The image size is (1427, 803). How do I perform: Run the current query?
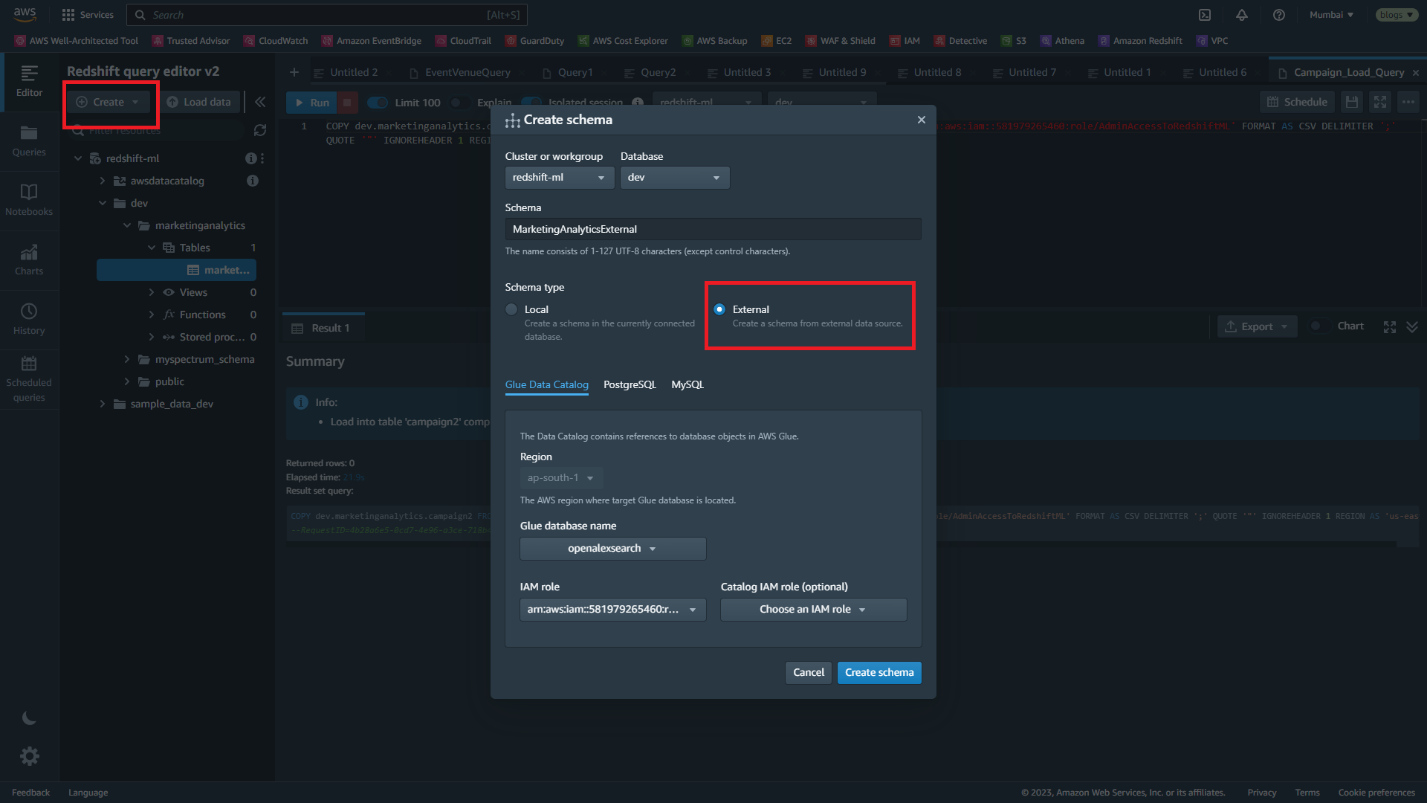click(310, 103)
